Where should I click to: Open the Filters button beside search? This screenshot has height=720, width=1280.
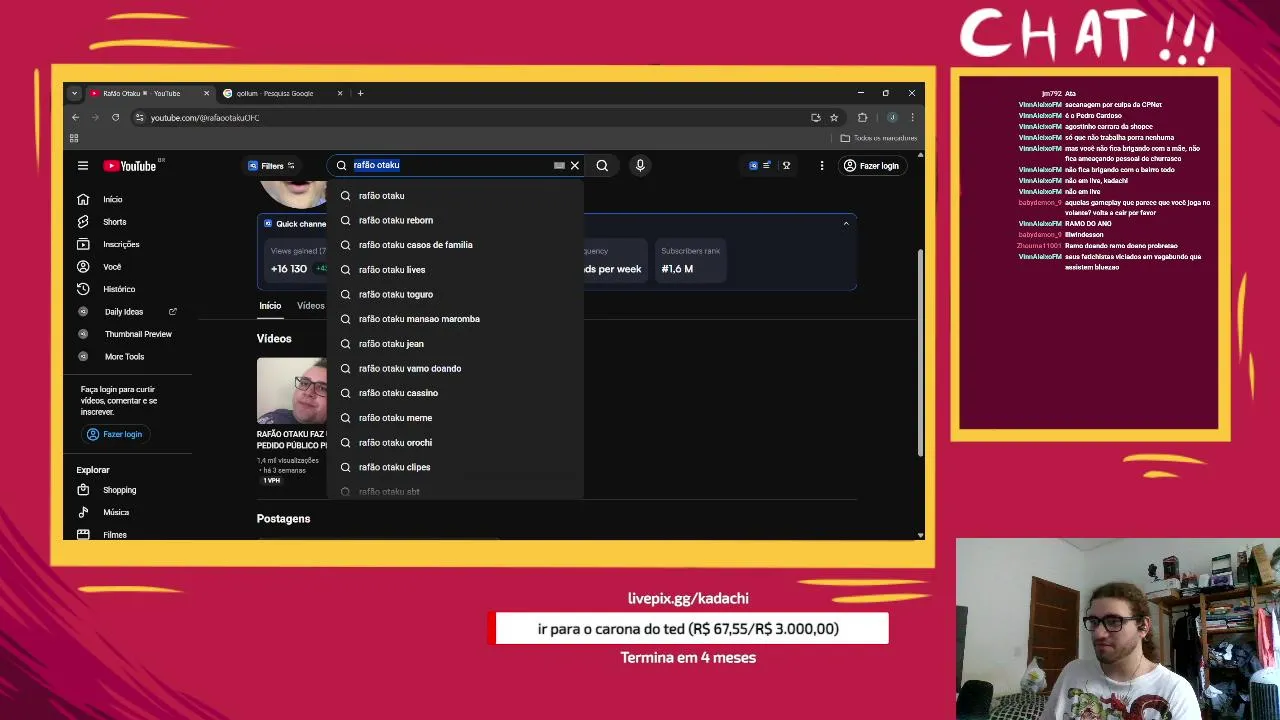pos(271,166)
